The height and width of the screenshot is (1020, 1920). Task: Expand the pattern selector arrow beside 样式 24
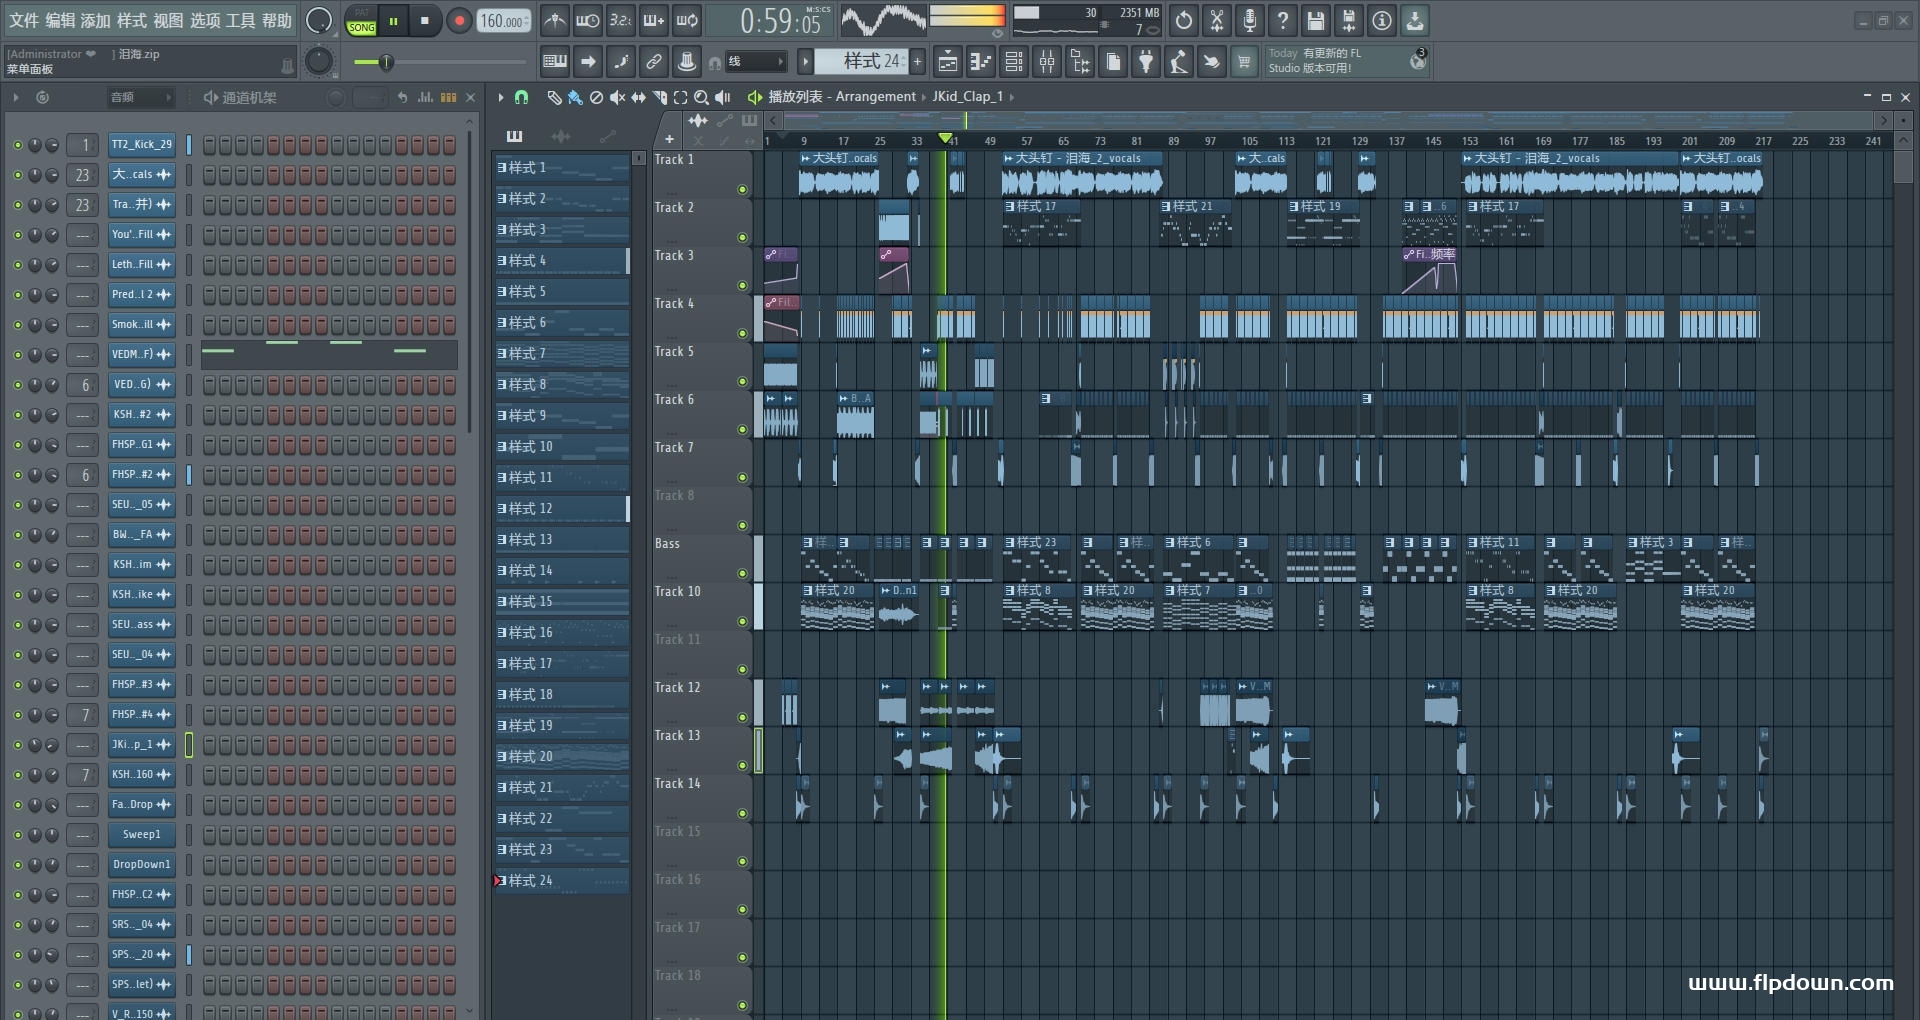tap(805, 62)
